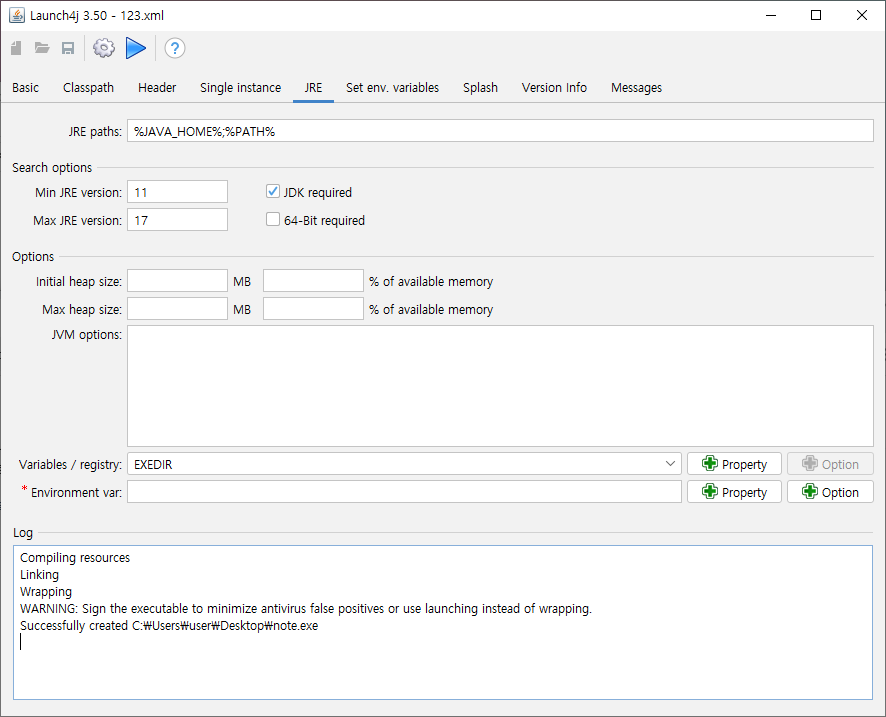Maximize the Launch4j window
886x717 pixels.
coord(816,15)
